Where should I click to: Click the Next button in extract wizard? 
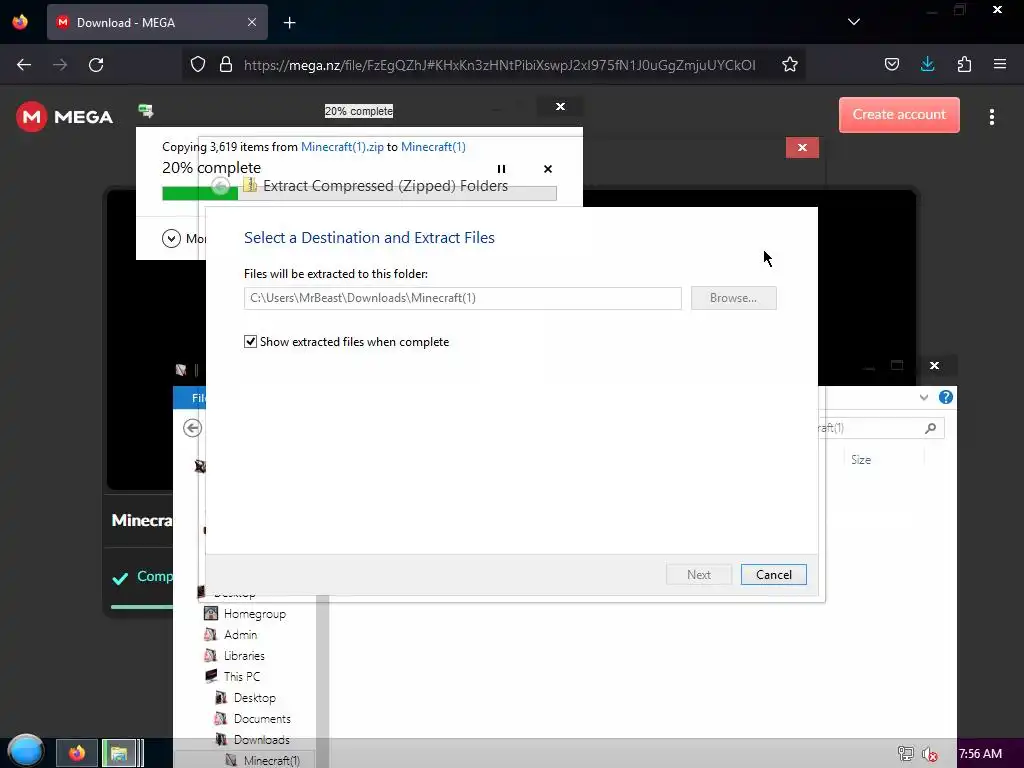coord(698,575)
